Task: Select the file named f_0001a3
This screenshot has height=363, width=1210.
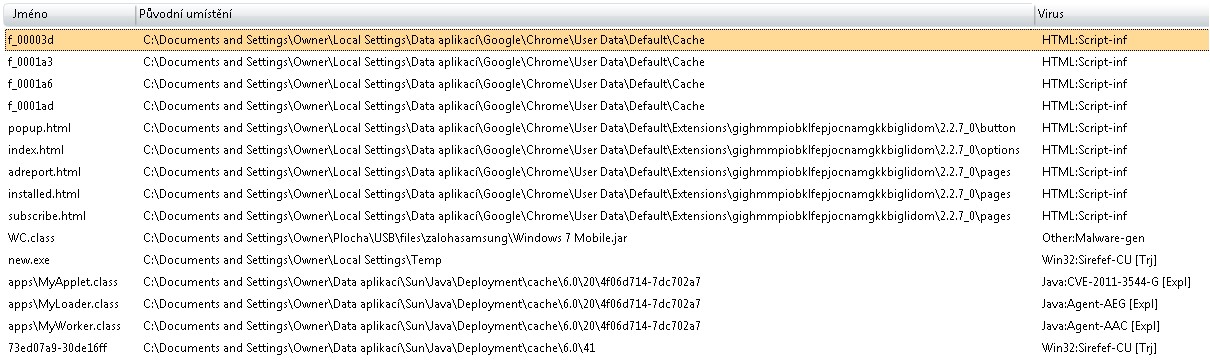Action: point(30,62)
